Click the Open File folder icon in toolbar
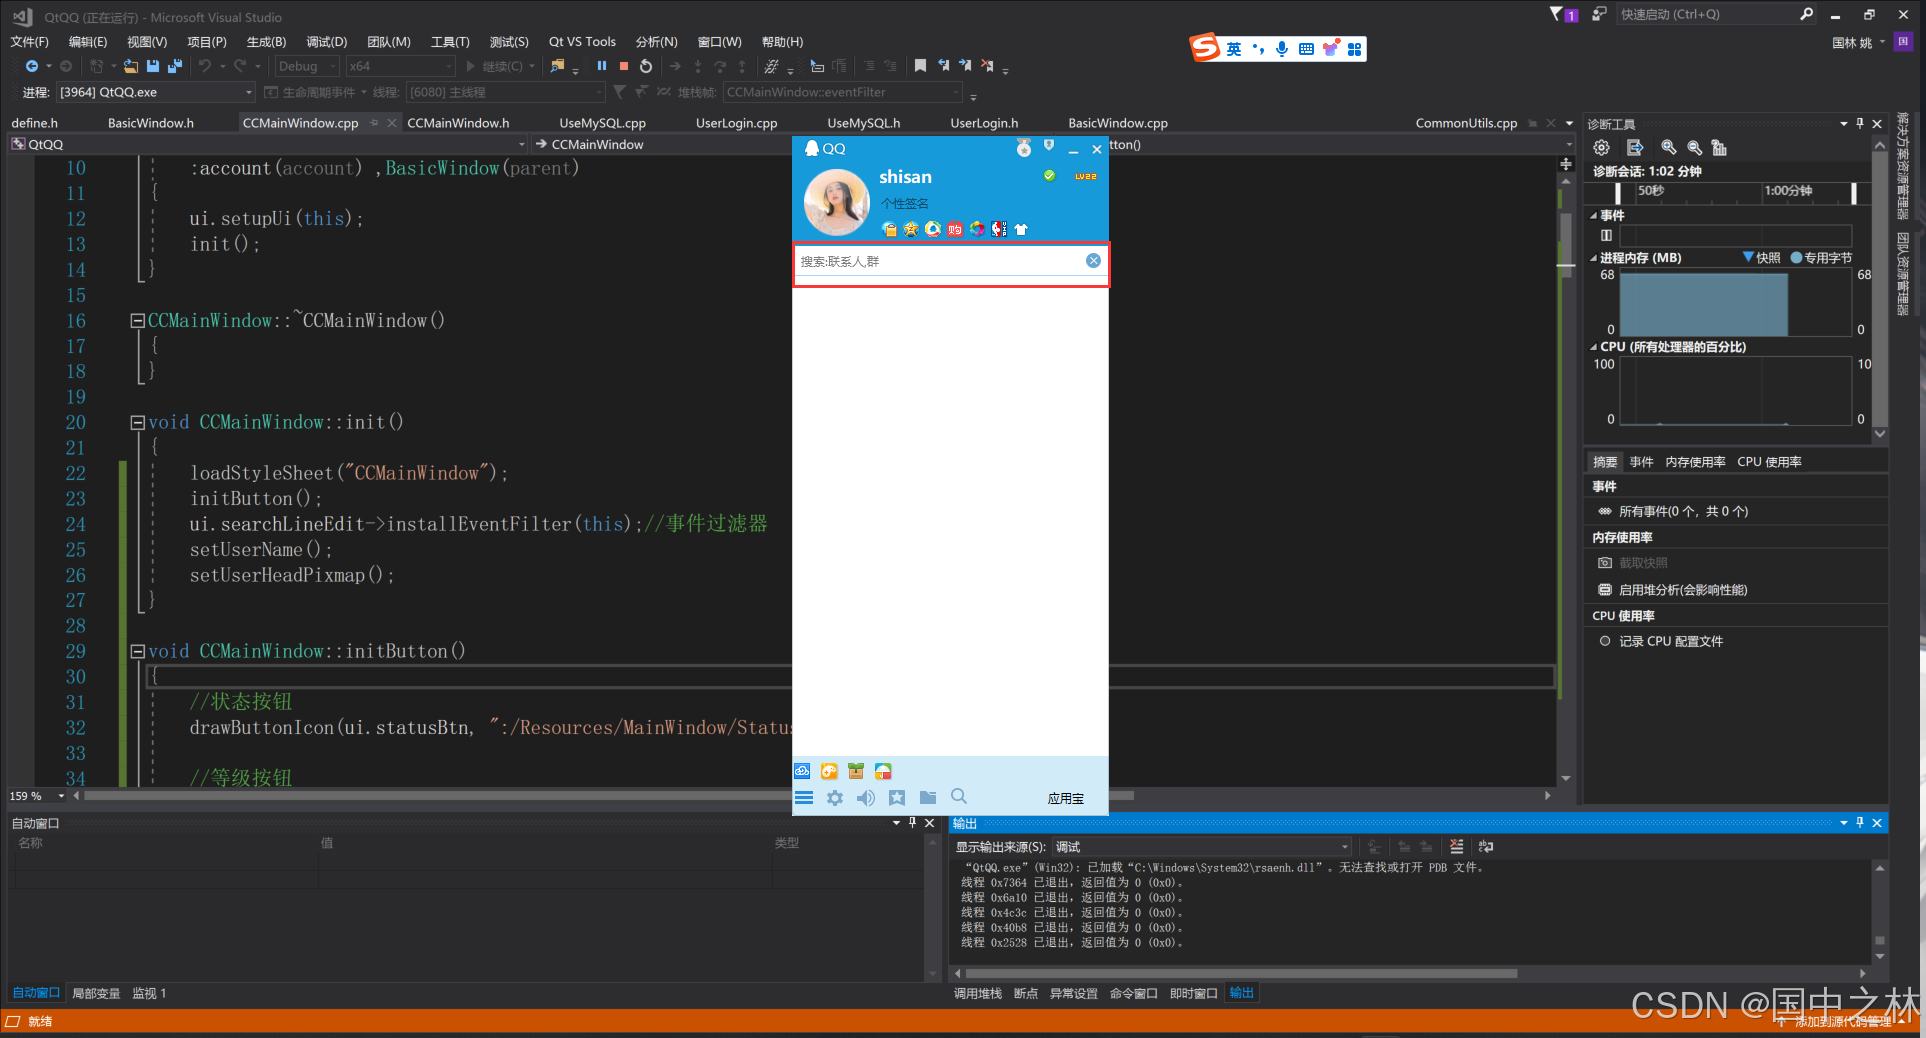 click(x=131, y=66)
